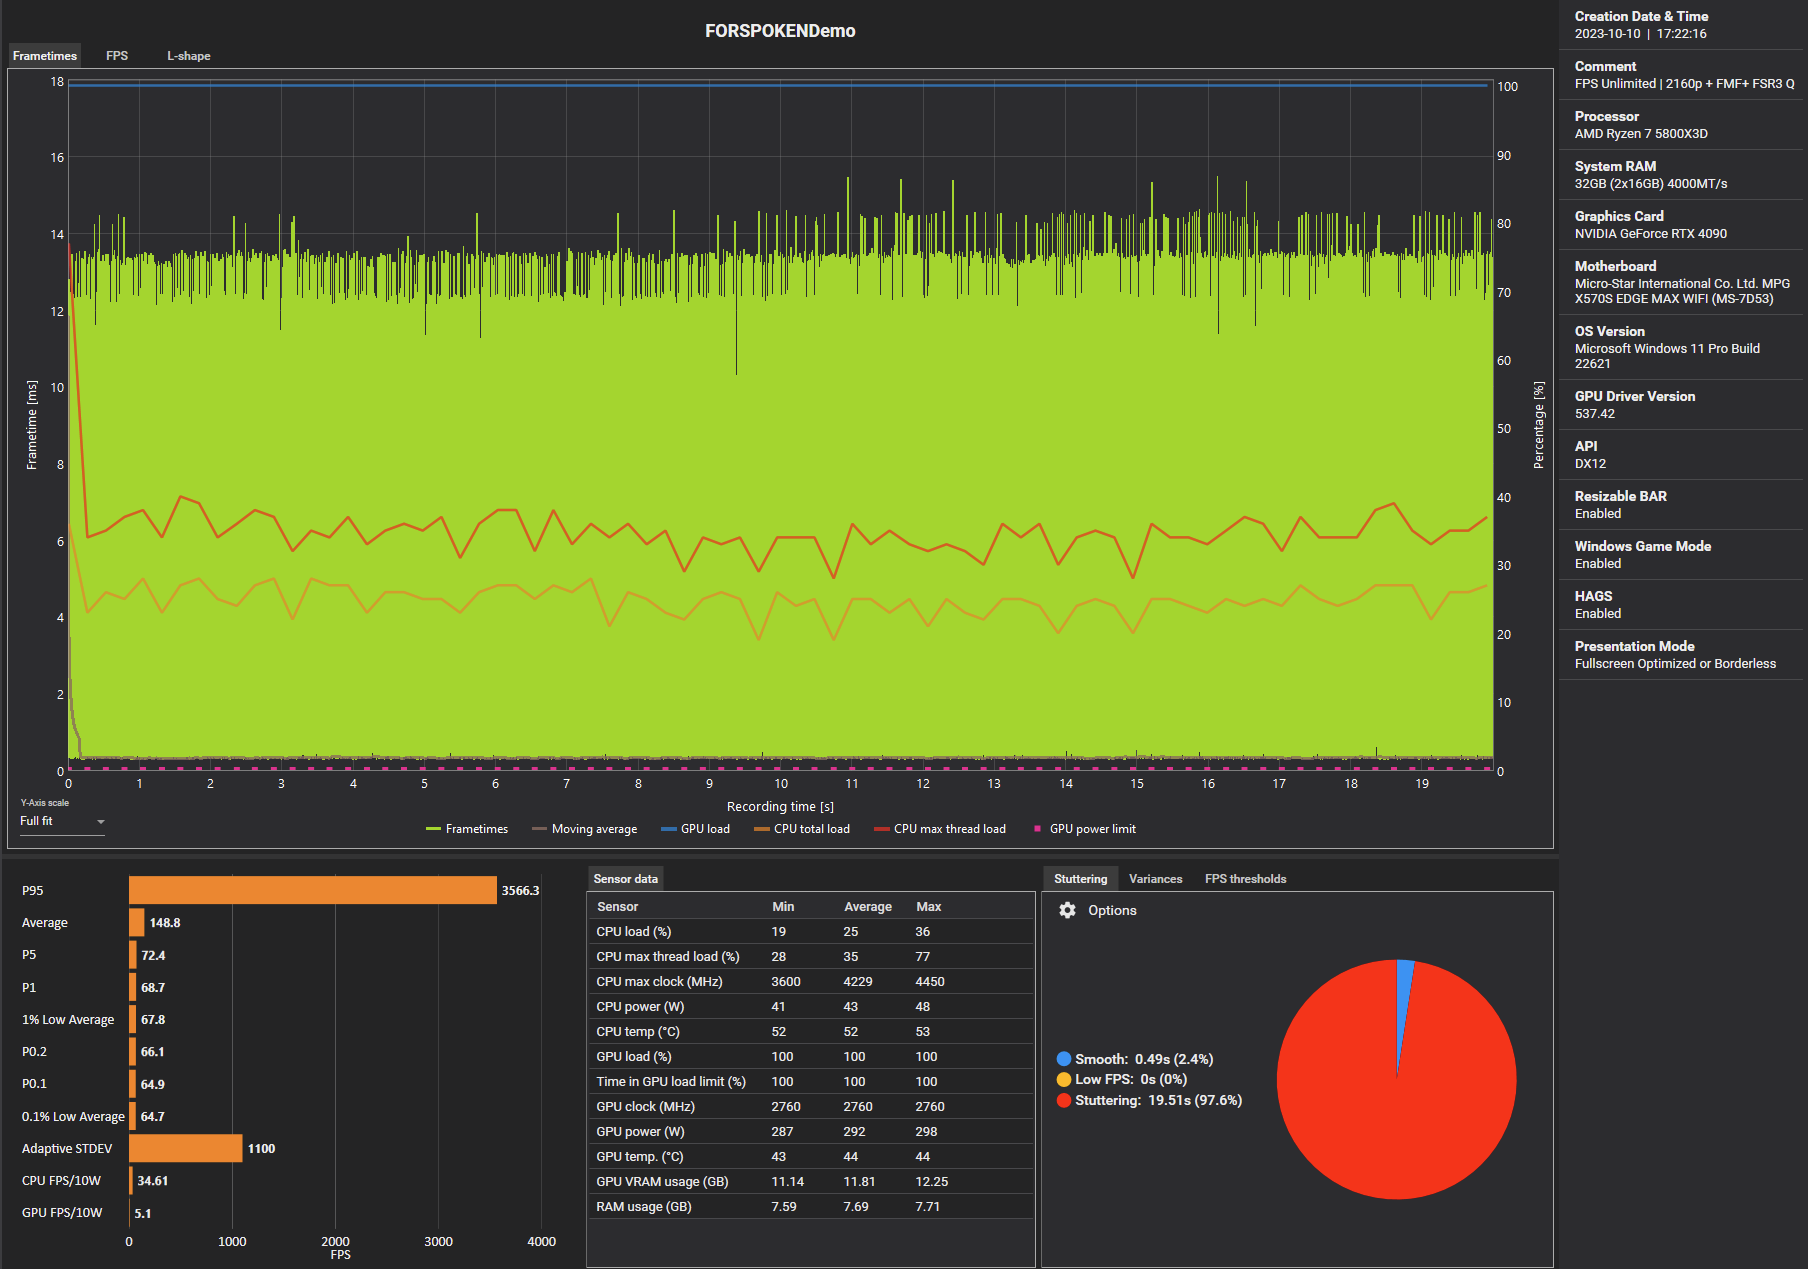Select the CPU temp (°C) row
The height and width of the screenshot is (1269, 1808).
[810, 1031]
